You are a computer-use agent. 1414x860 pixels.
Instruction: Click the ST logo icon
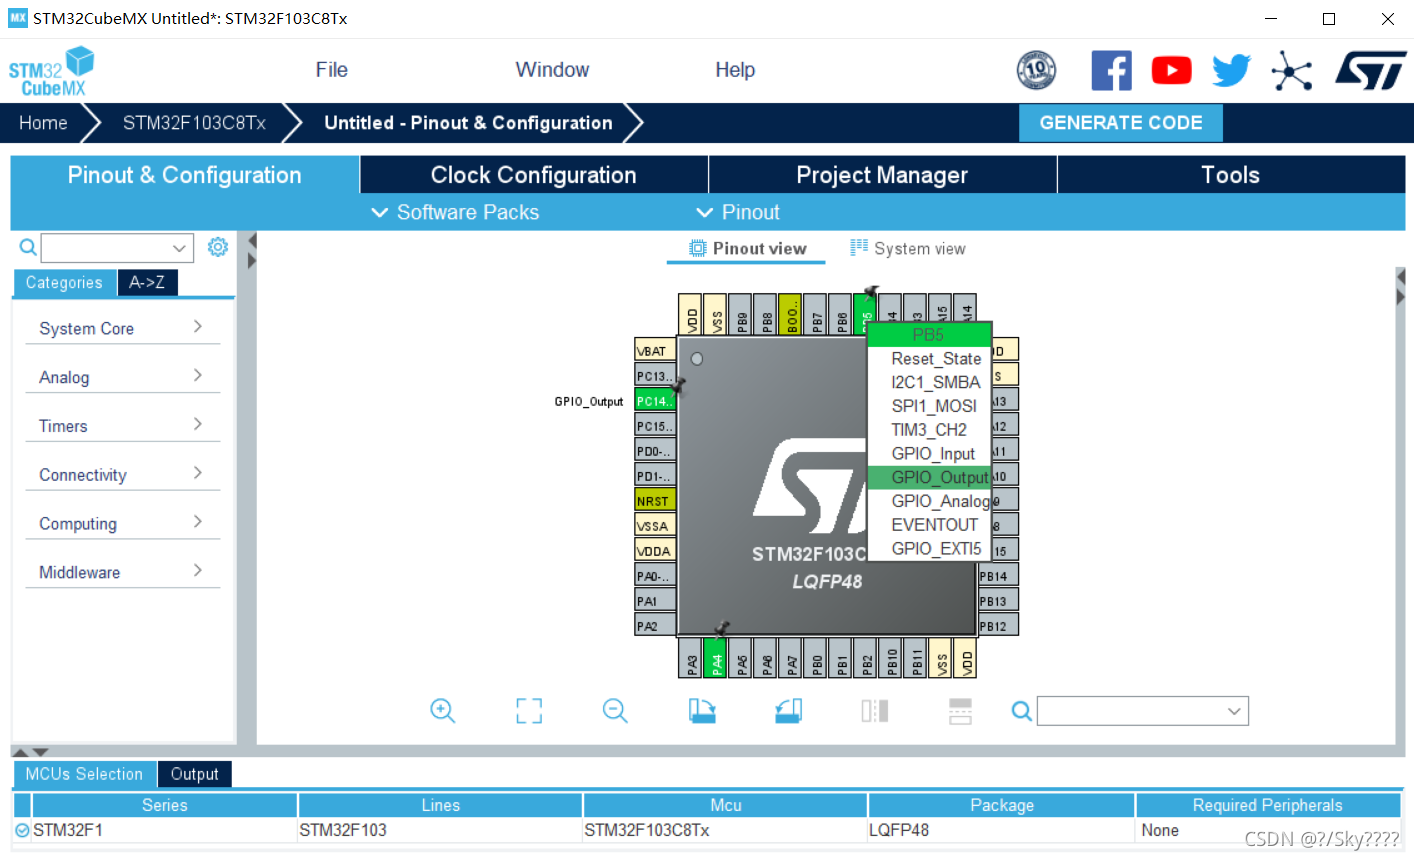[x=1371, y=71]
